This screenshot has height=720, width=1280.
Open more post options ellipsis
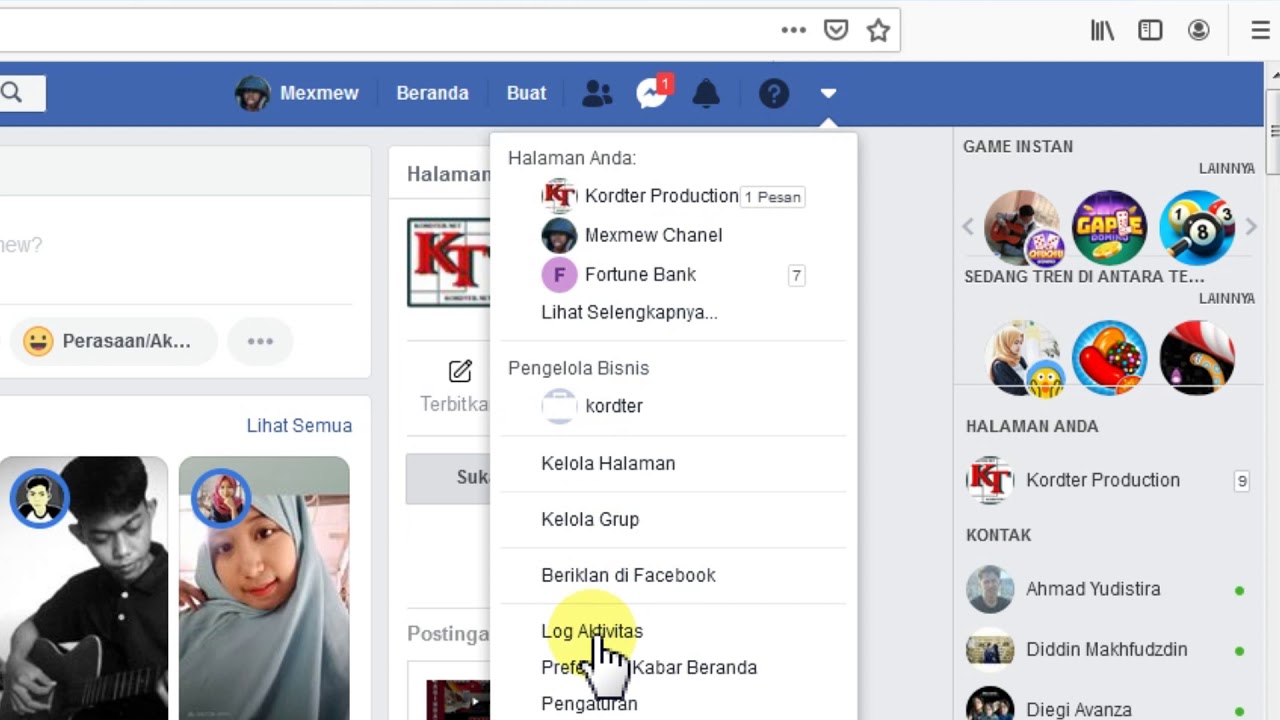point(260,341)
